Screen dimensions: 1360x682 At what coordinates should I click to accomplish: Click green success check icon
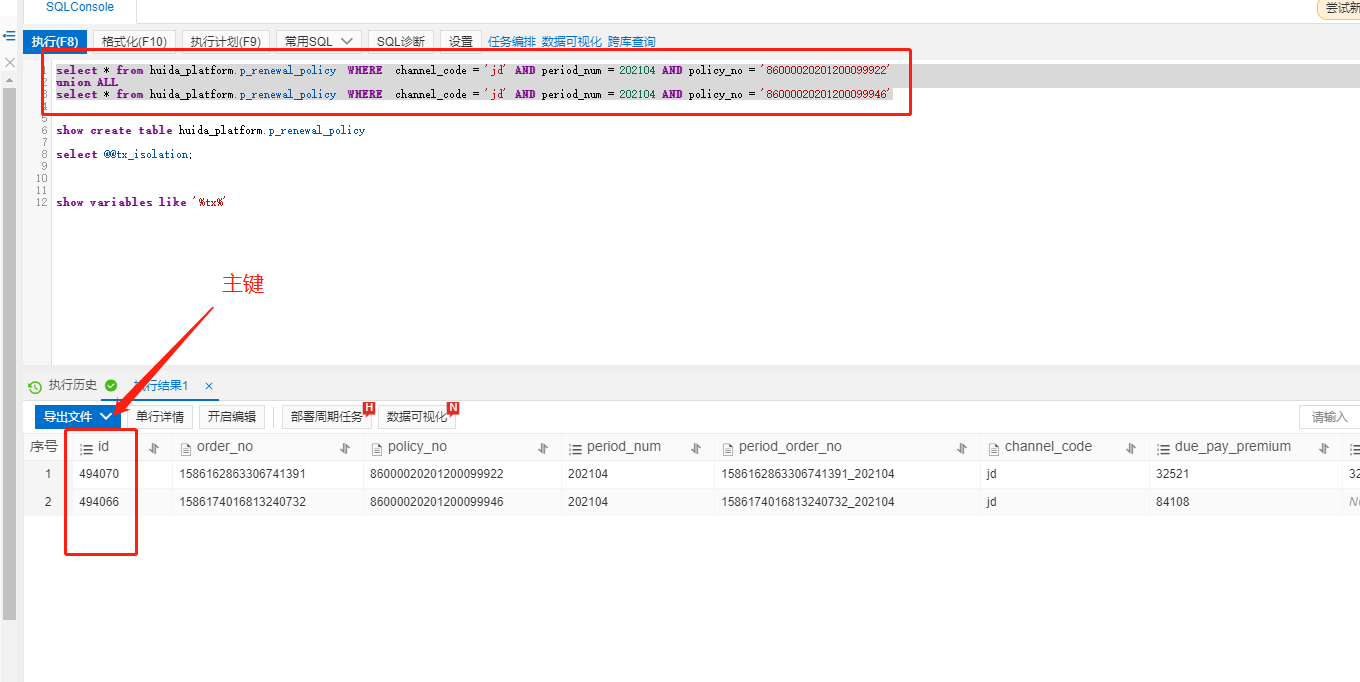111,385
